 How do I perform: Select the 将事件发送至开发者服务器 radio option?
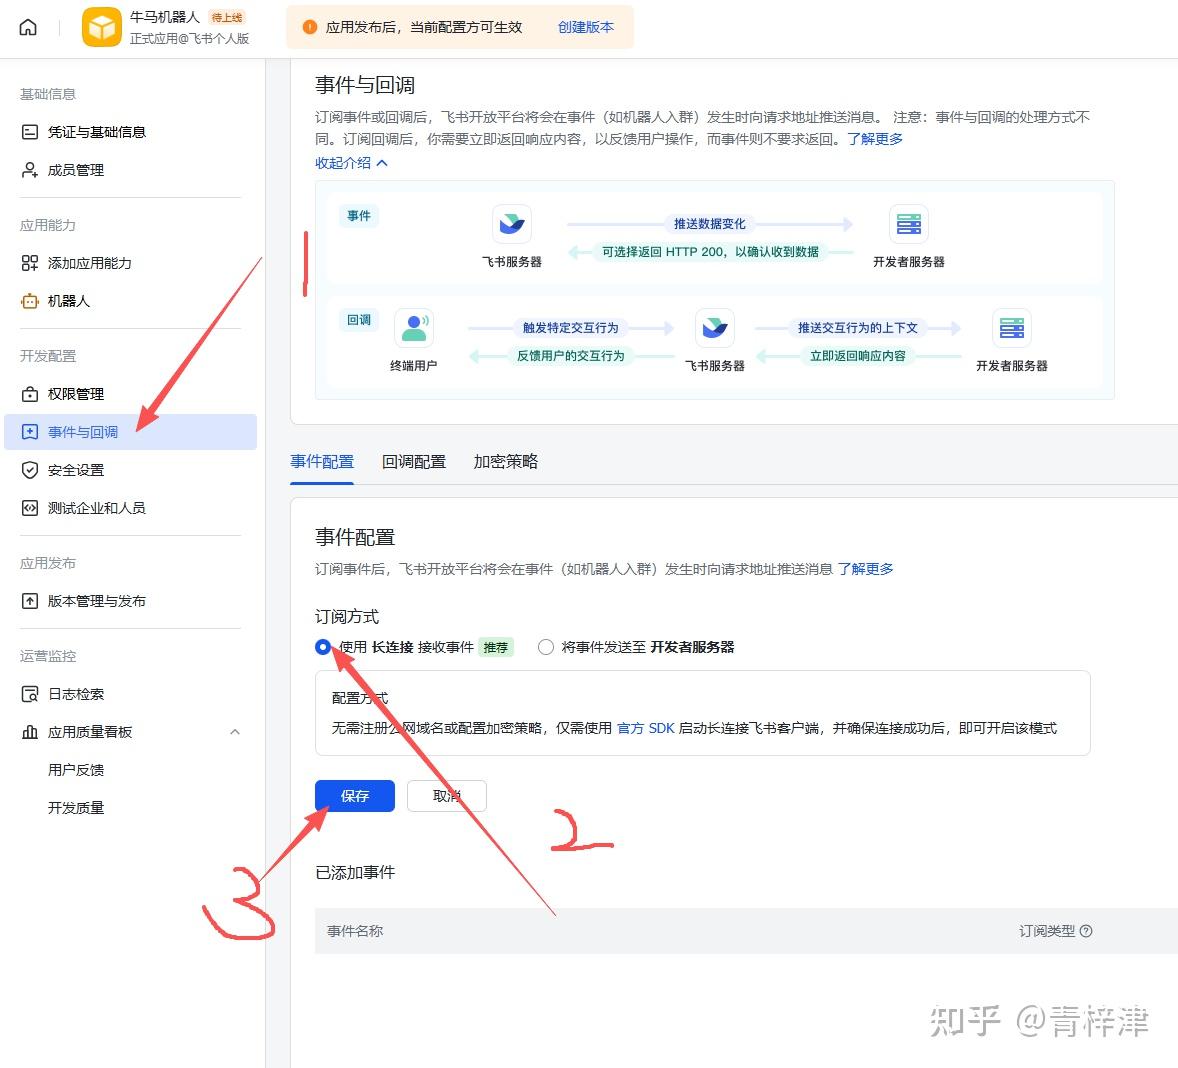coord(545,647)
